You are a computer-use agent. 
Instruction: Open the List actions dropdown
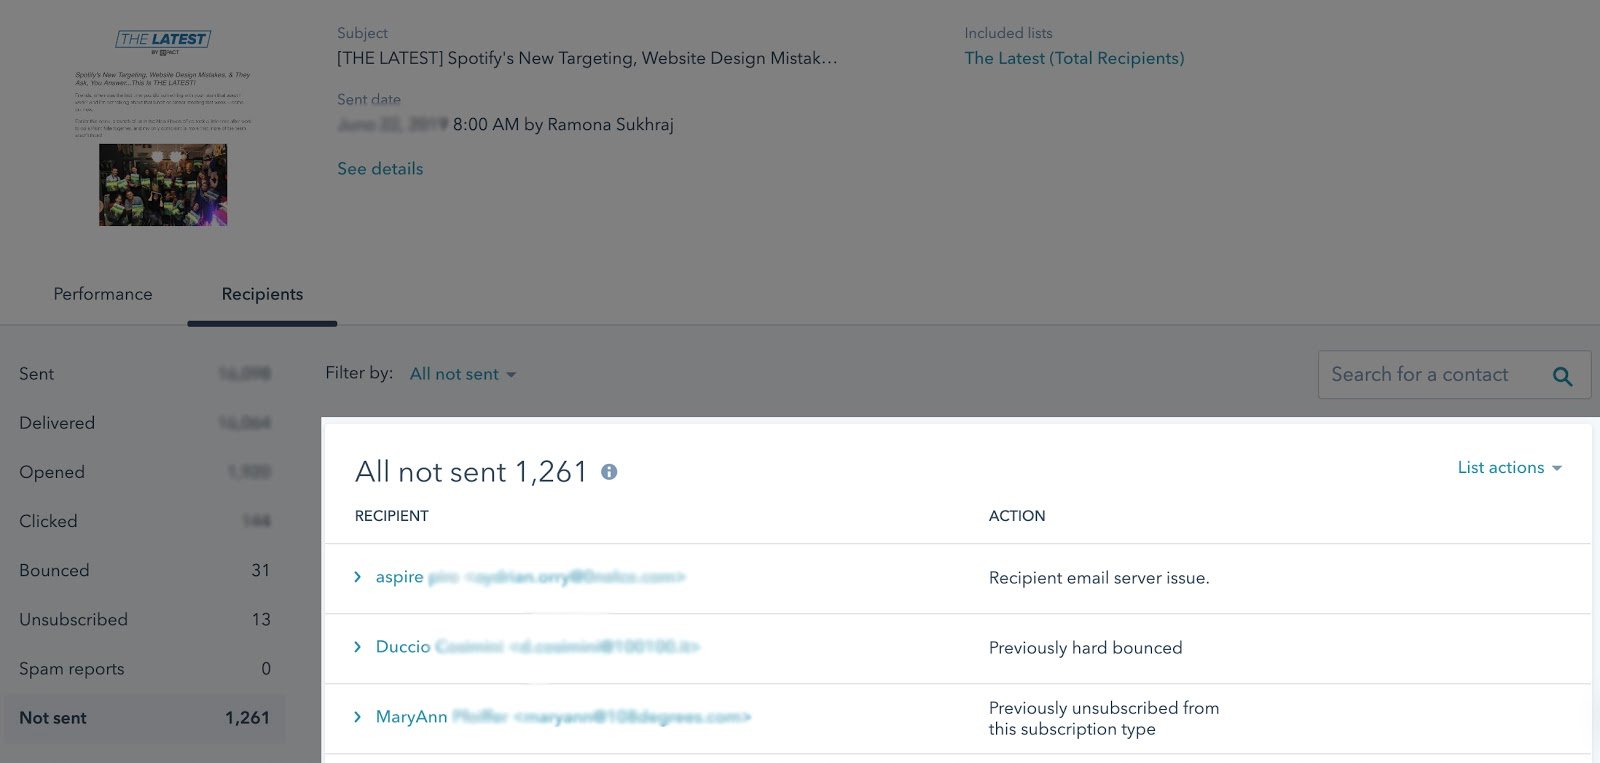[x=1508, y=467]
